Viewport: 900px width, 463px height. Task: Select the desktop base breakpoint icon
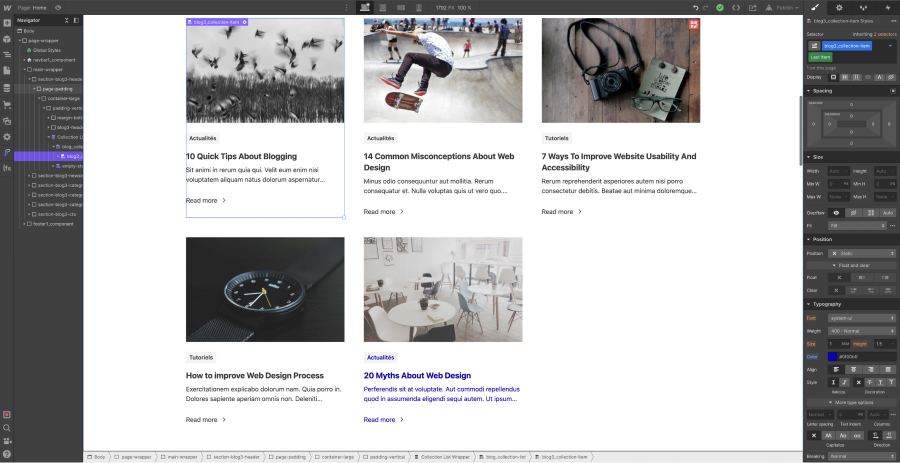365,7
